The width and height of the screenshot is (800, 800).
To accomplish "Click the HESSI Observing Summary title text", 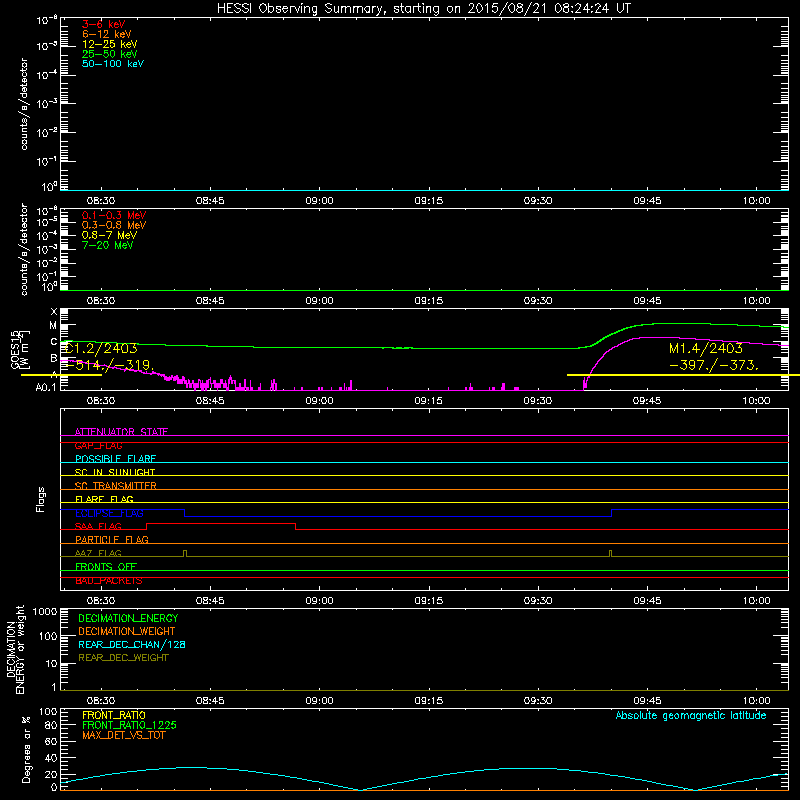I will pos(423,9).
